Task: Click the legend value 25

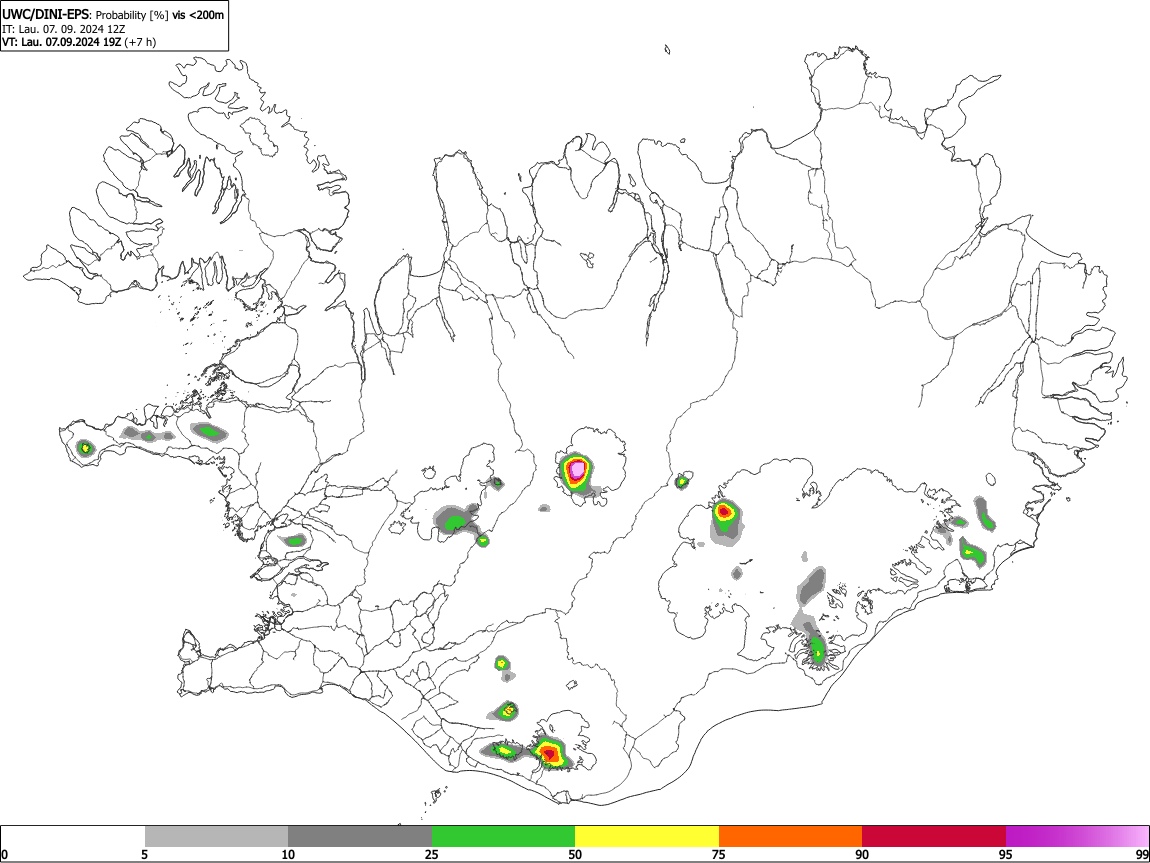Action: tap(432, 854)
